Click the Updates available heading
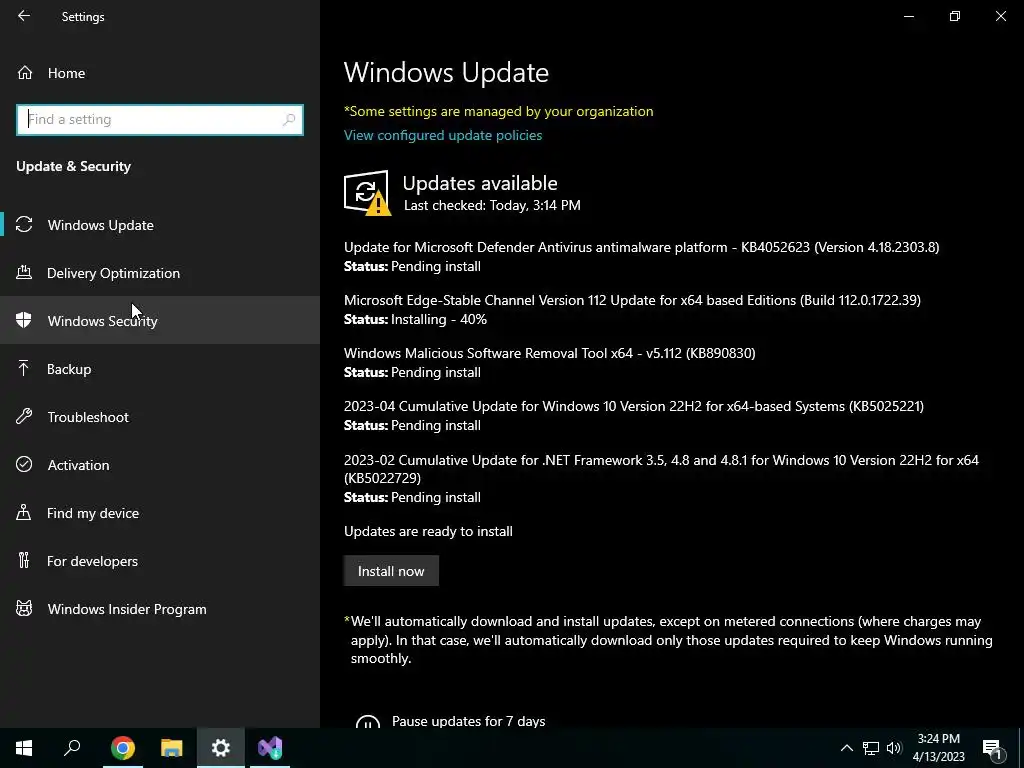 tap(480, 183)
